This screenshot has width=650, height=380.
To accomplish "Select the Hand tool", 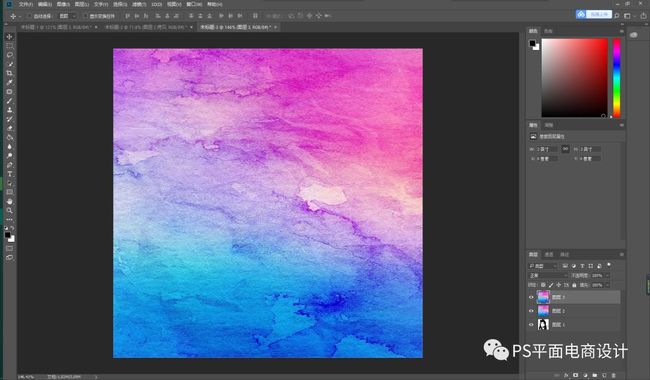I will click(x=10, y=201).
